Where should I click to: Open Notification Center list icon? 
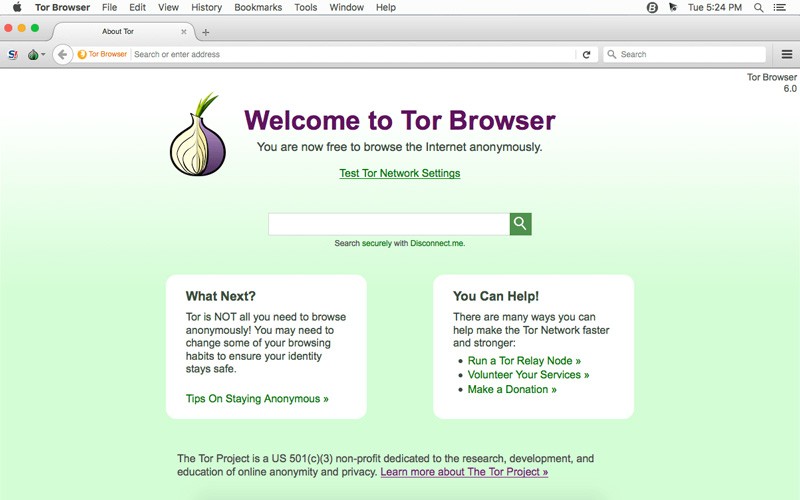780,7
